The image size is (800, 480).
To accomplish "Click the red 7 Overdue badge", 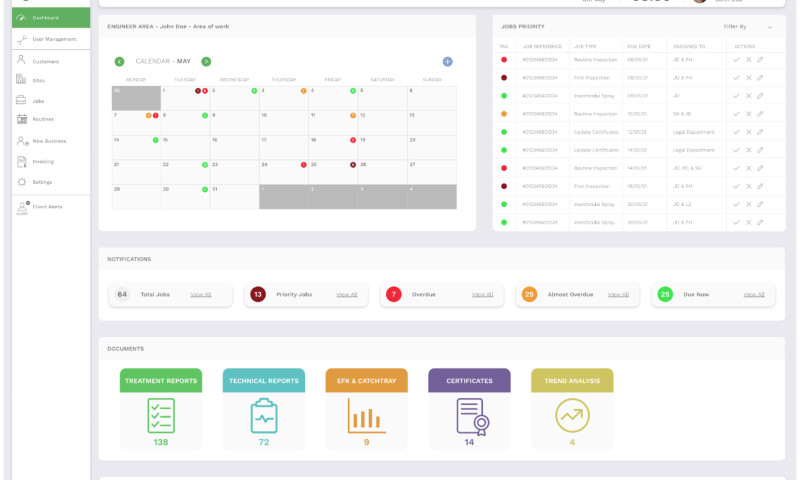I will click(x=393, y=294).
